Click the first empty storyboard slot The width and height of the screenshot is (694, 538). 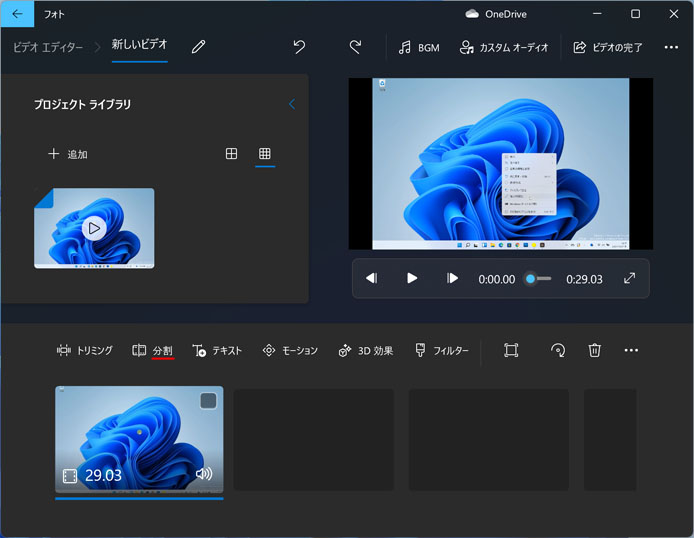tap(314, 439)
